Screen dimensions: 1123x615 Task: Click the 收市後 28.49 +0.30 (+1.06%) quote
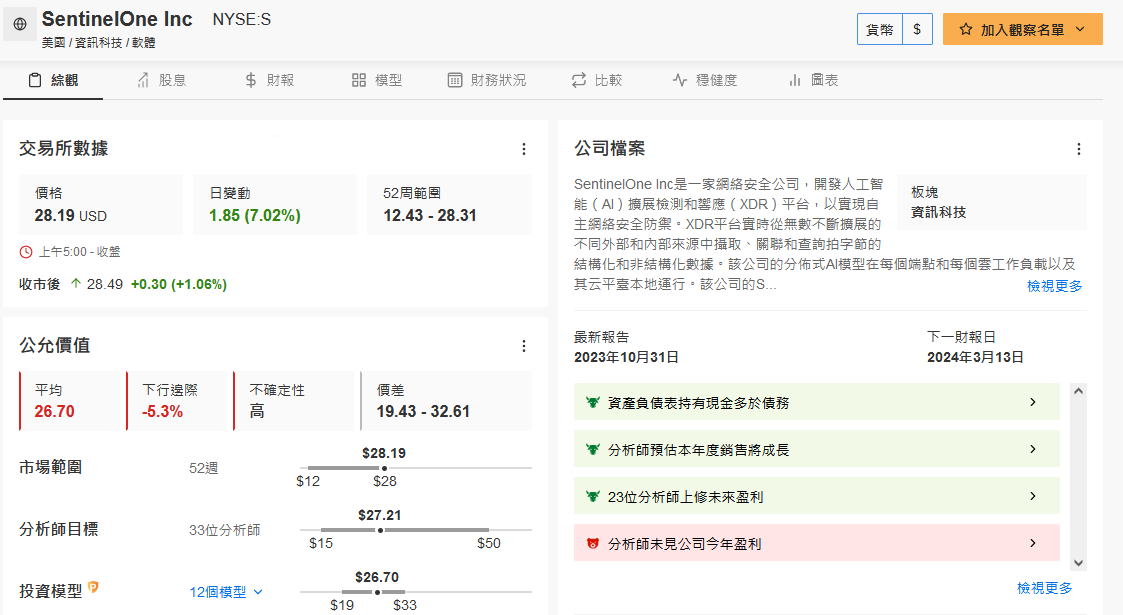pos(123,284)
